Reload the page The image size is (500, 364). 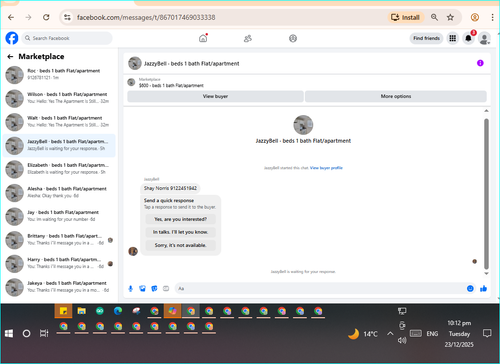pyautogui.click(x=46, y=17)
